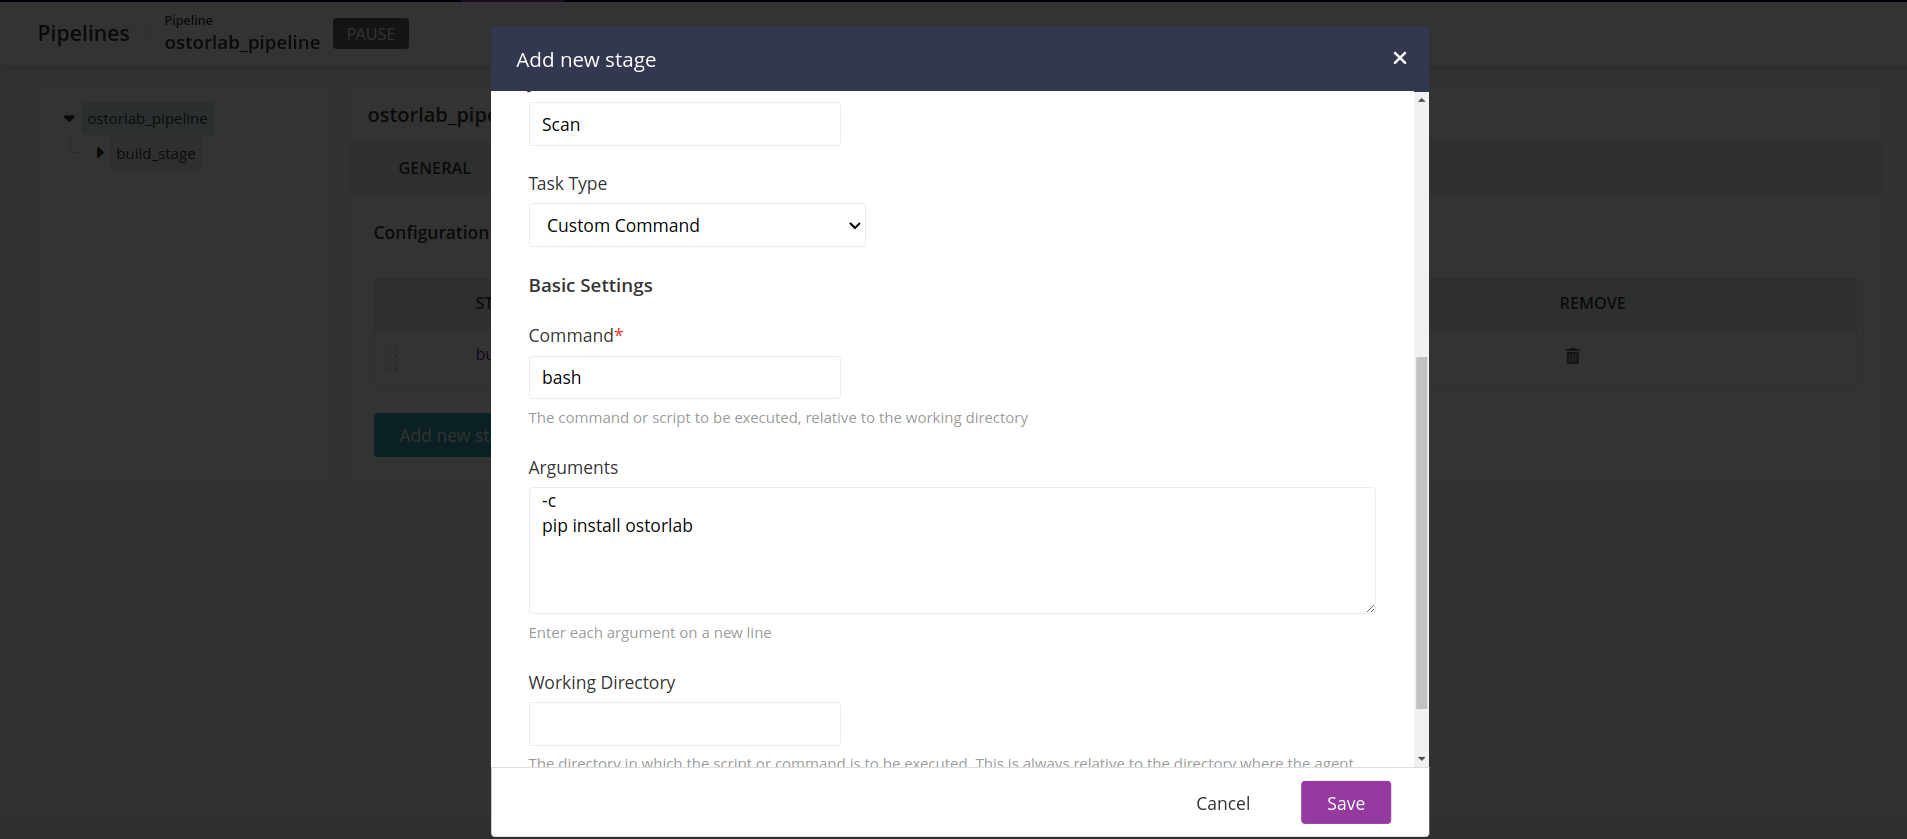Click the modal scrollbar down arrow
This screenshot has width=1907, height=839.
1421,759
